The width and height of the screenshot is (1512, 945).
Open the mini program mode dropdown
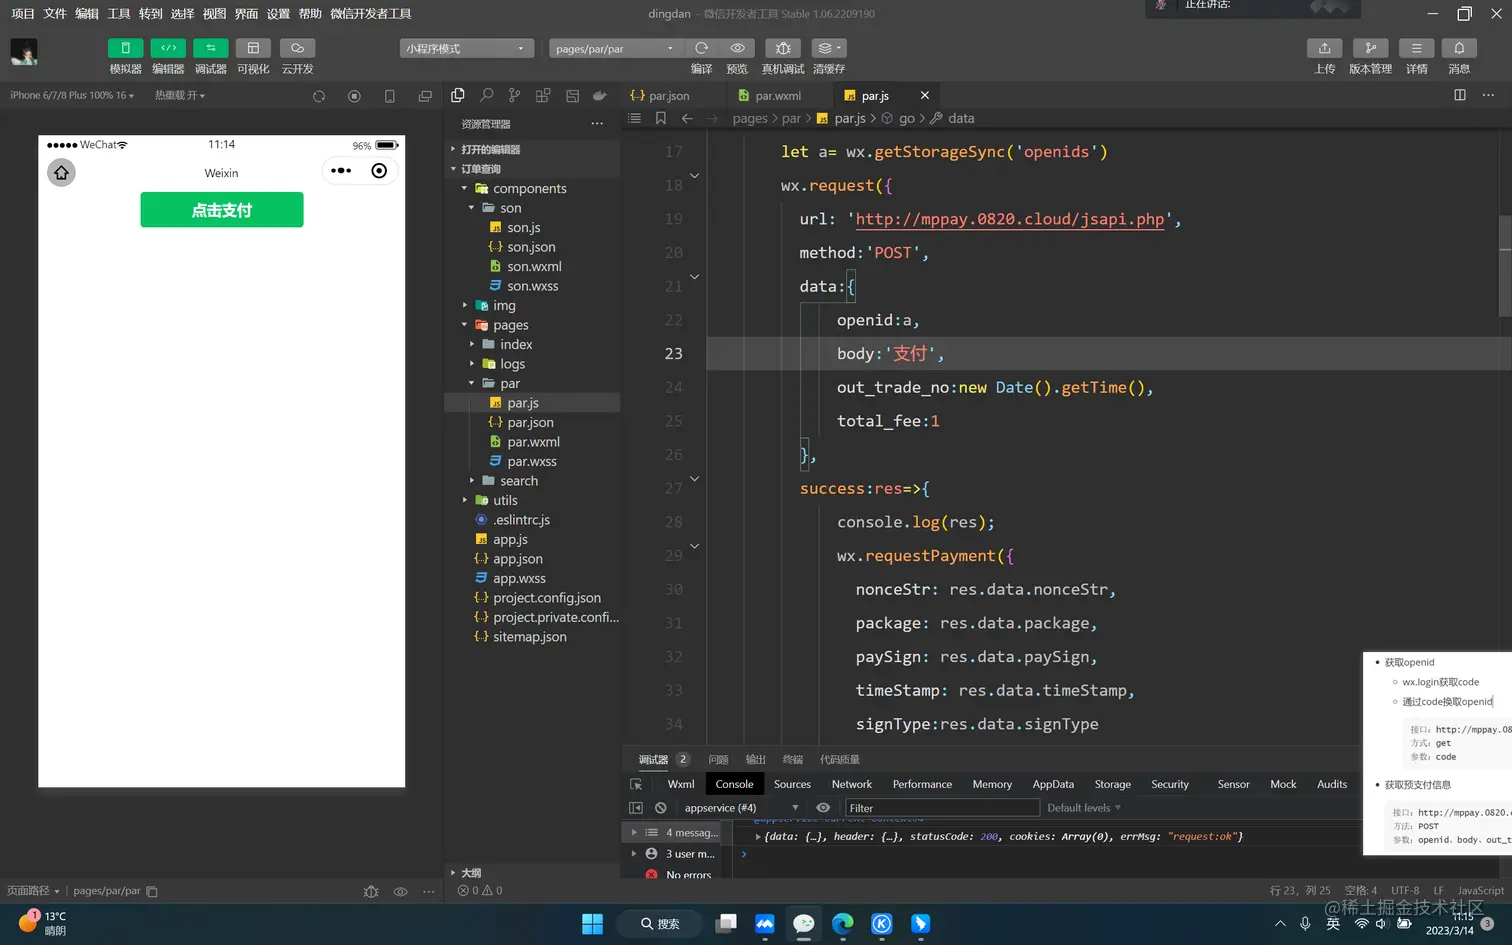click(x=466, y=48)
